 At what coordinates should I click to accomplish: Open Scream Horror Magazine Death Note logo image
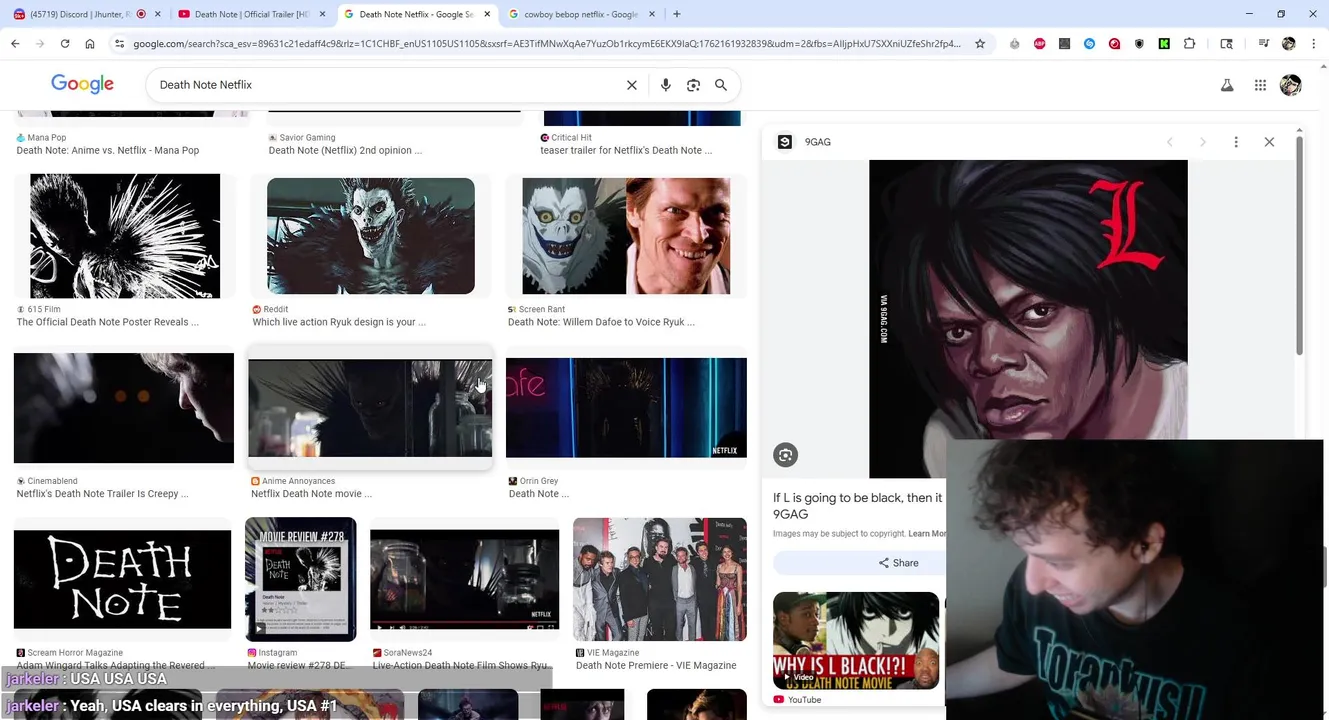click(x=122, y=579)
